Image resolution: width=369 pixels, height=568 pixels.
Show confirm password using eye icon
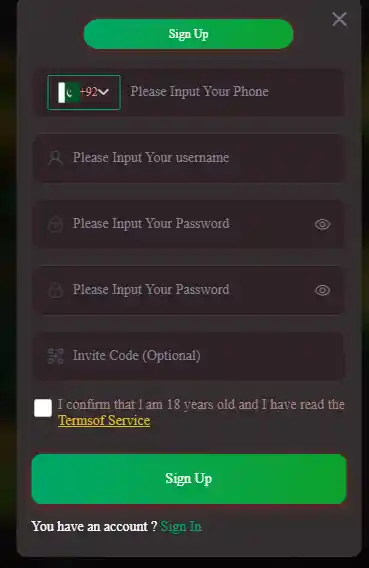click(x=322, y=290)
